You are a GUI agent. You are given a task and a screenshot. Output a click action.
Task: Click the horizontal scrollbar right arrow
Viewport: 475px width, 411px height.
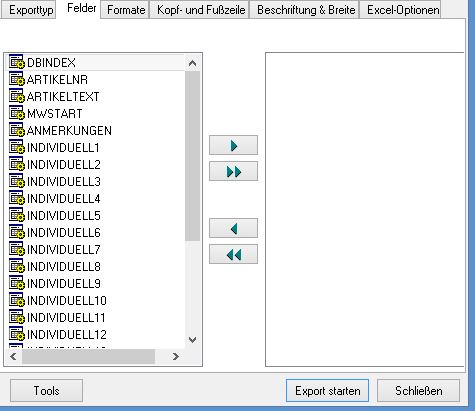point(176,357)
